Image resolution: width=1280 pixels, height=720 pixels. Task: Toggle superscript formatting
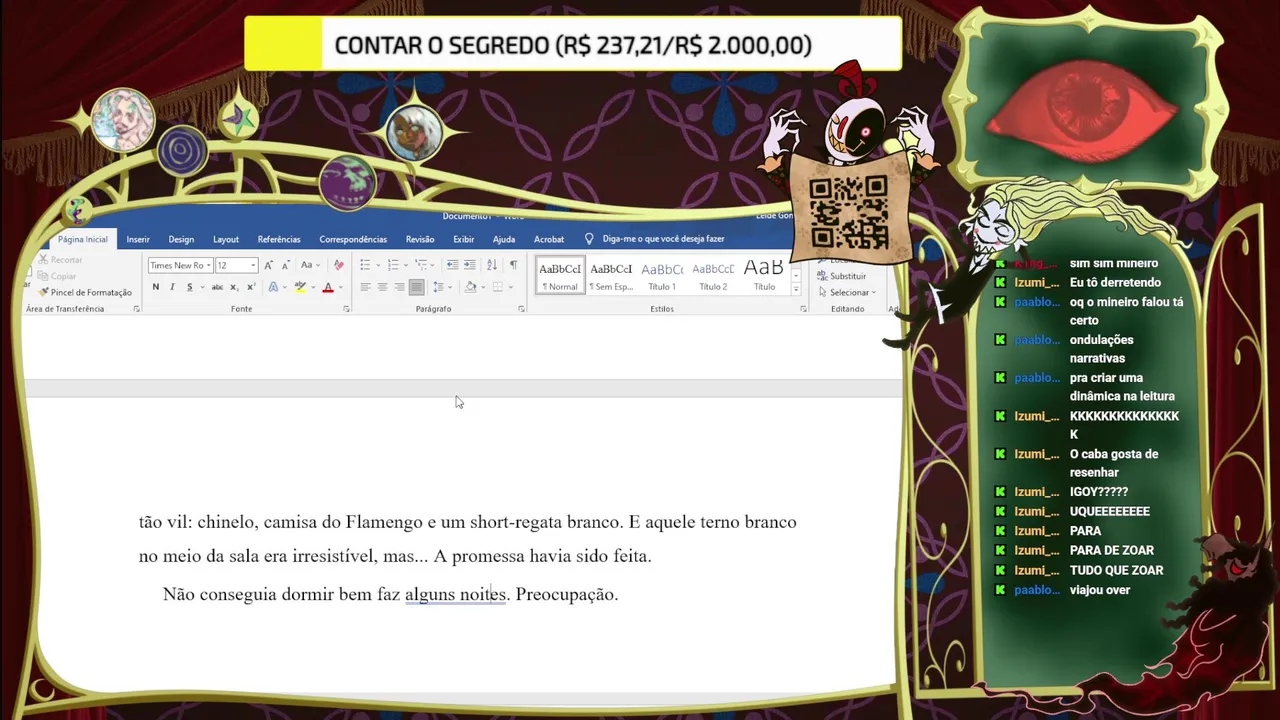251,287
